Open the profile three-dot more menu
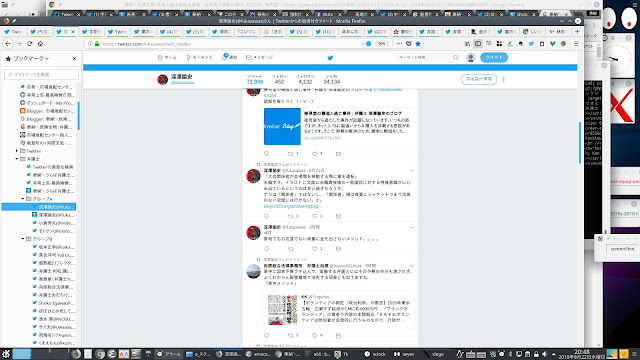The width and height of the screenshot is (640, 360). 504,80
